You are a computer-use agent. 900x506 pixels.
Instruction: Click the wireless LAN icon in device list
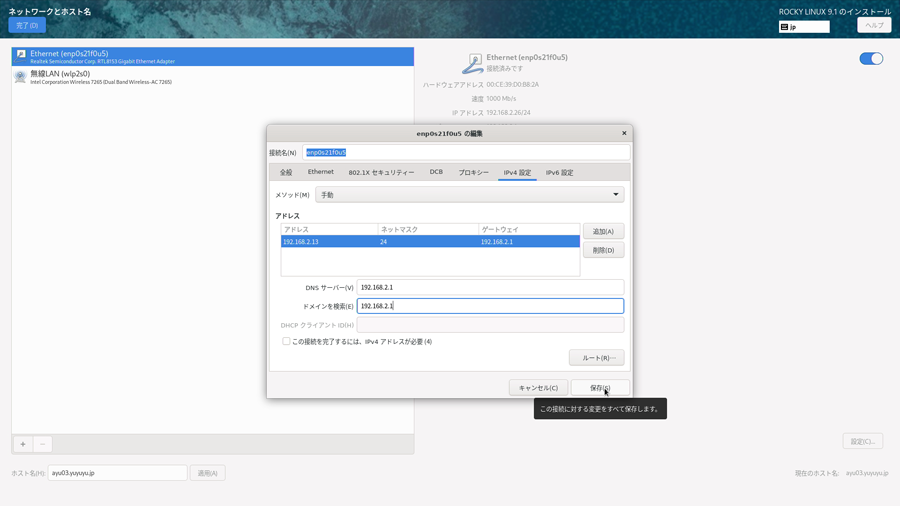(x=20, y=77)
